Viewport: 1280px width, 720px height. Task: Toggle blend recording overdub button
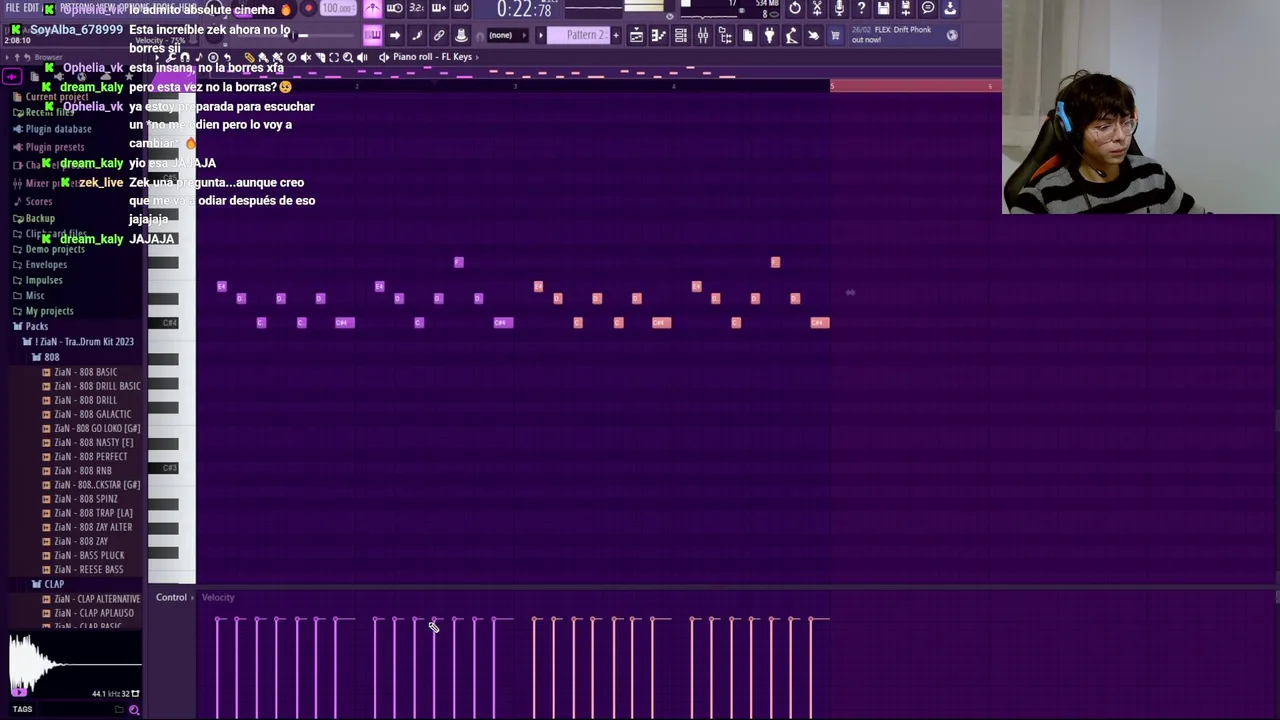(439, 8)
